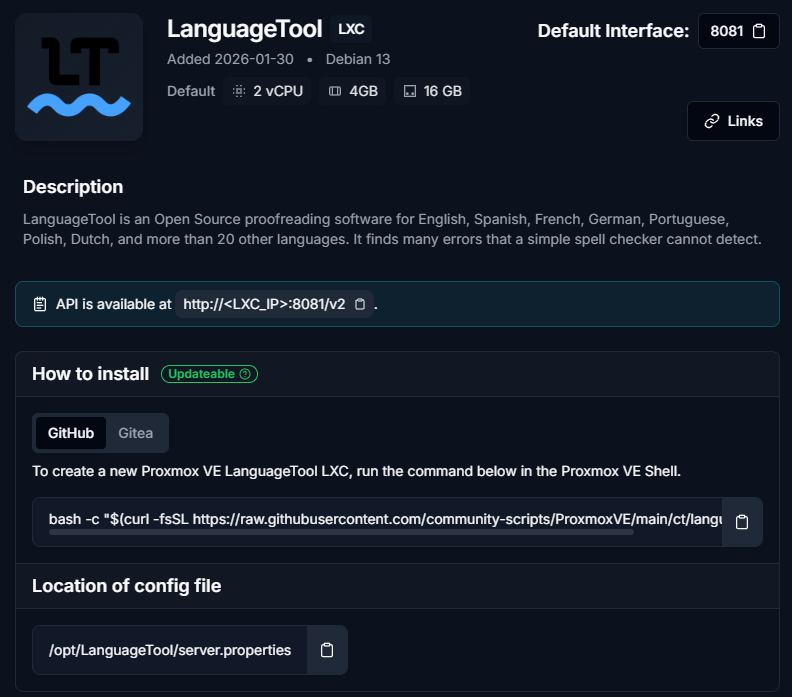This screenshot has height=697, width=792.
Task: Click the note icon beside API is available
Action: [40, 304]
